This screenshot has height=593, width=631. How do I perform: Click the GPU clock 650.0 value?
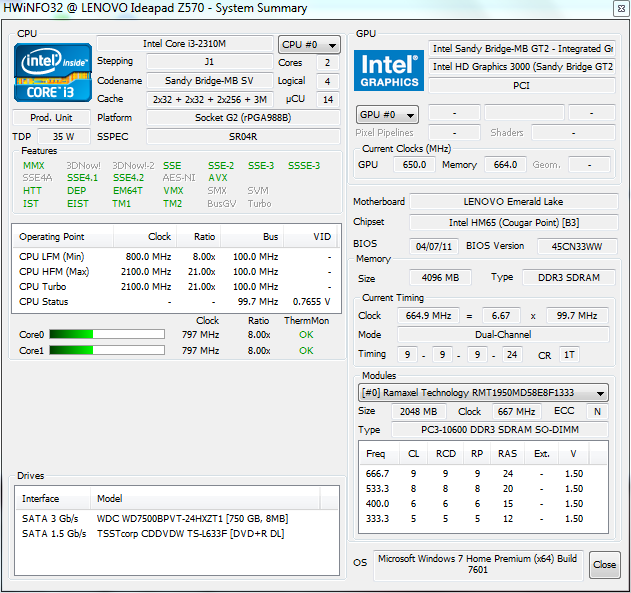point(414,165)
